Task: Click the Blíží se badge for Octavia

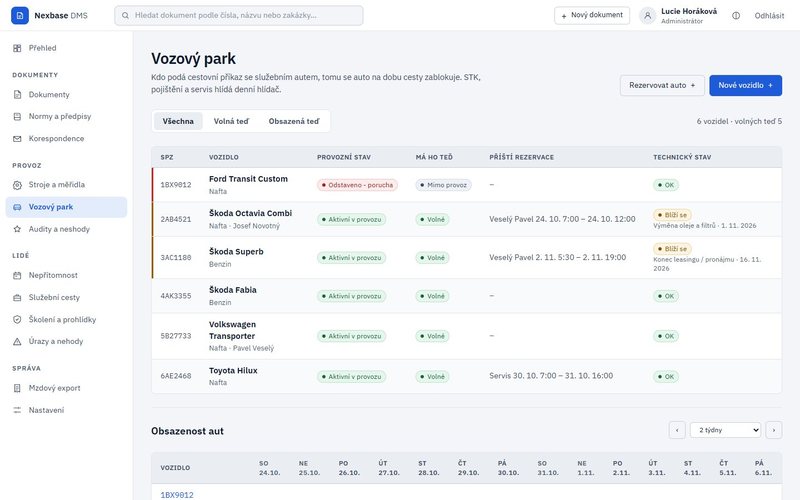Action: click(672, 215)
